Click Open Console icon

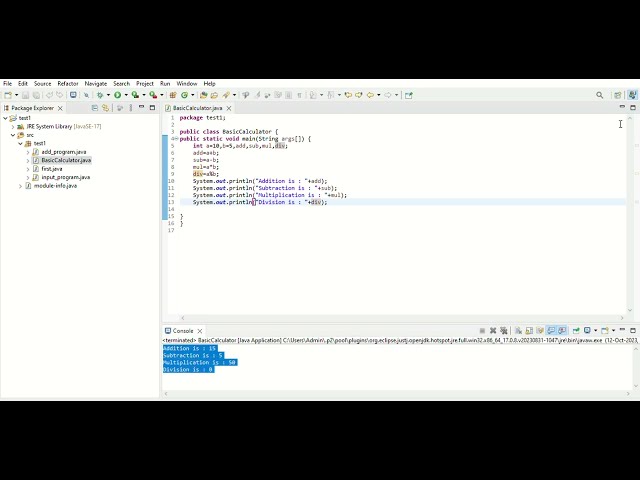pyautogui.click(x=605, y=331)
